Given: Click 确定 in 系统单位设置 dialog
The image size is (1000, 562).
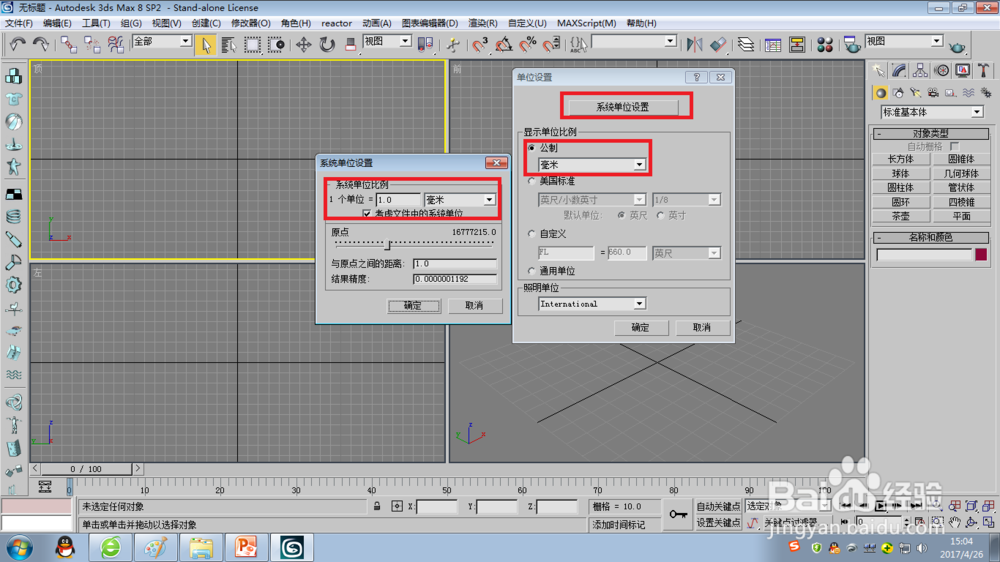Looking at the screenshot, I should [x=413, y=306].
